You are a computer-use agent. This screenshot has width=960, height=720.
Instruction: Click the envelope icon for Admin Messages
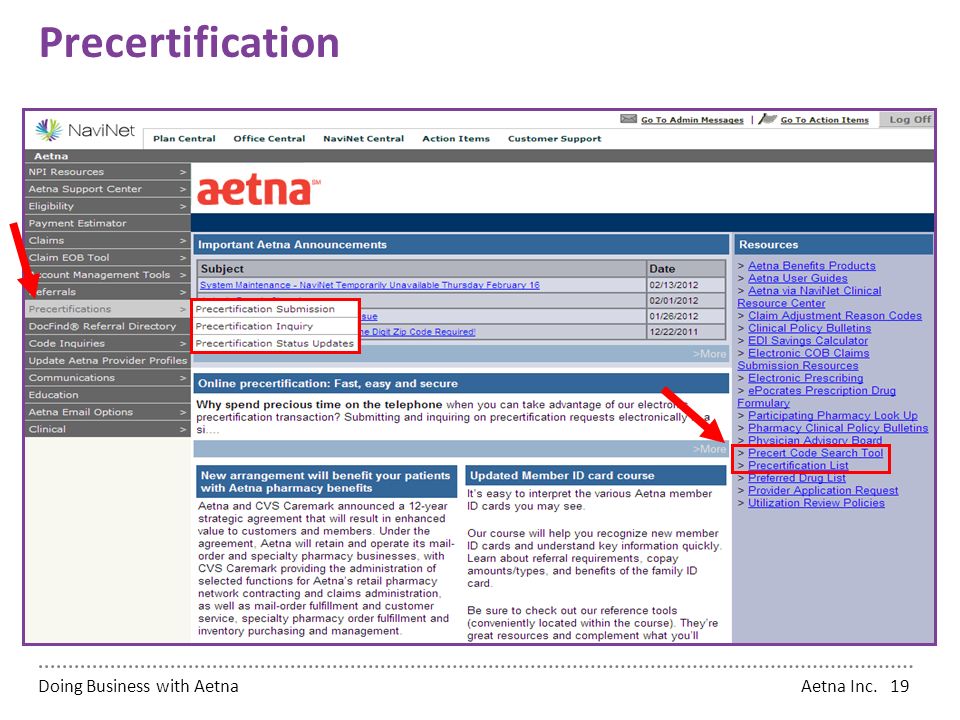coord(628,119)
